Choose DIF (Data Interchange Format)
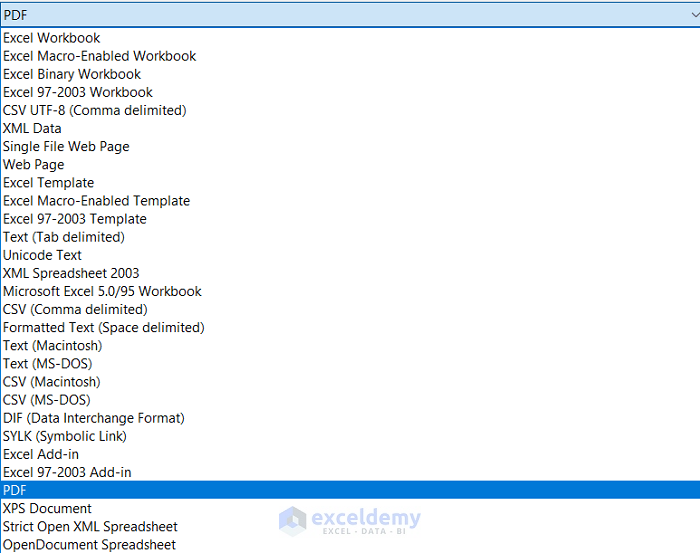Viewport: 700px width, 553px height. [350, 418]
